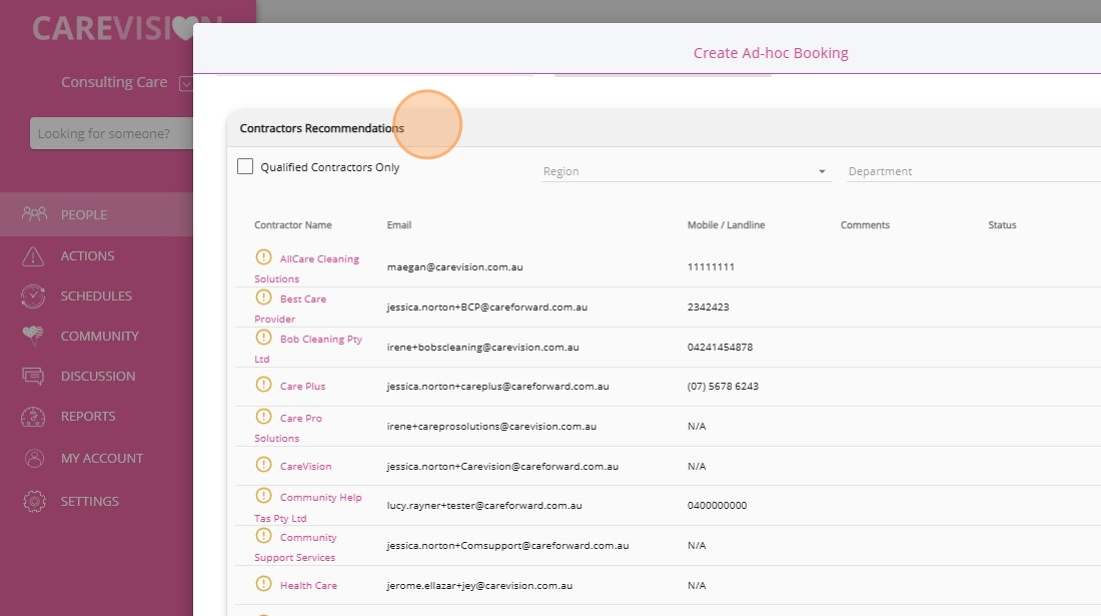Open the Health Care contractor link

click(x=308, y=585)
